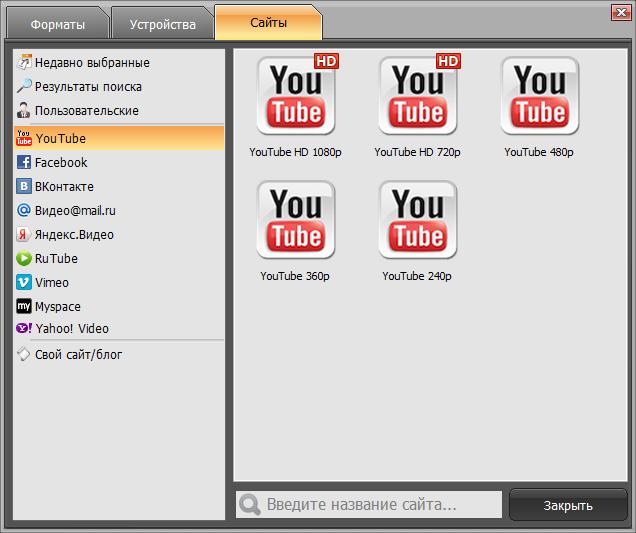Click the Пользовательские person icon
The height and width of the screenshot is (533, 636).
click(x=24, y=110)
